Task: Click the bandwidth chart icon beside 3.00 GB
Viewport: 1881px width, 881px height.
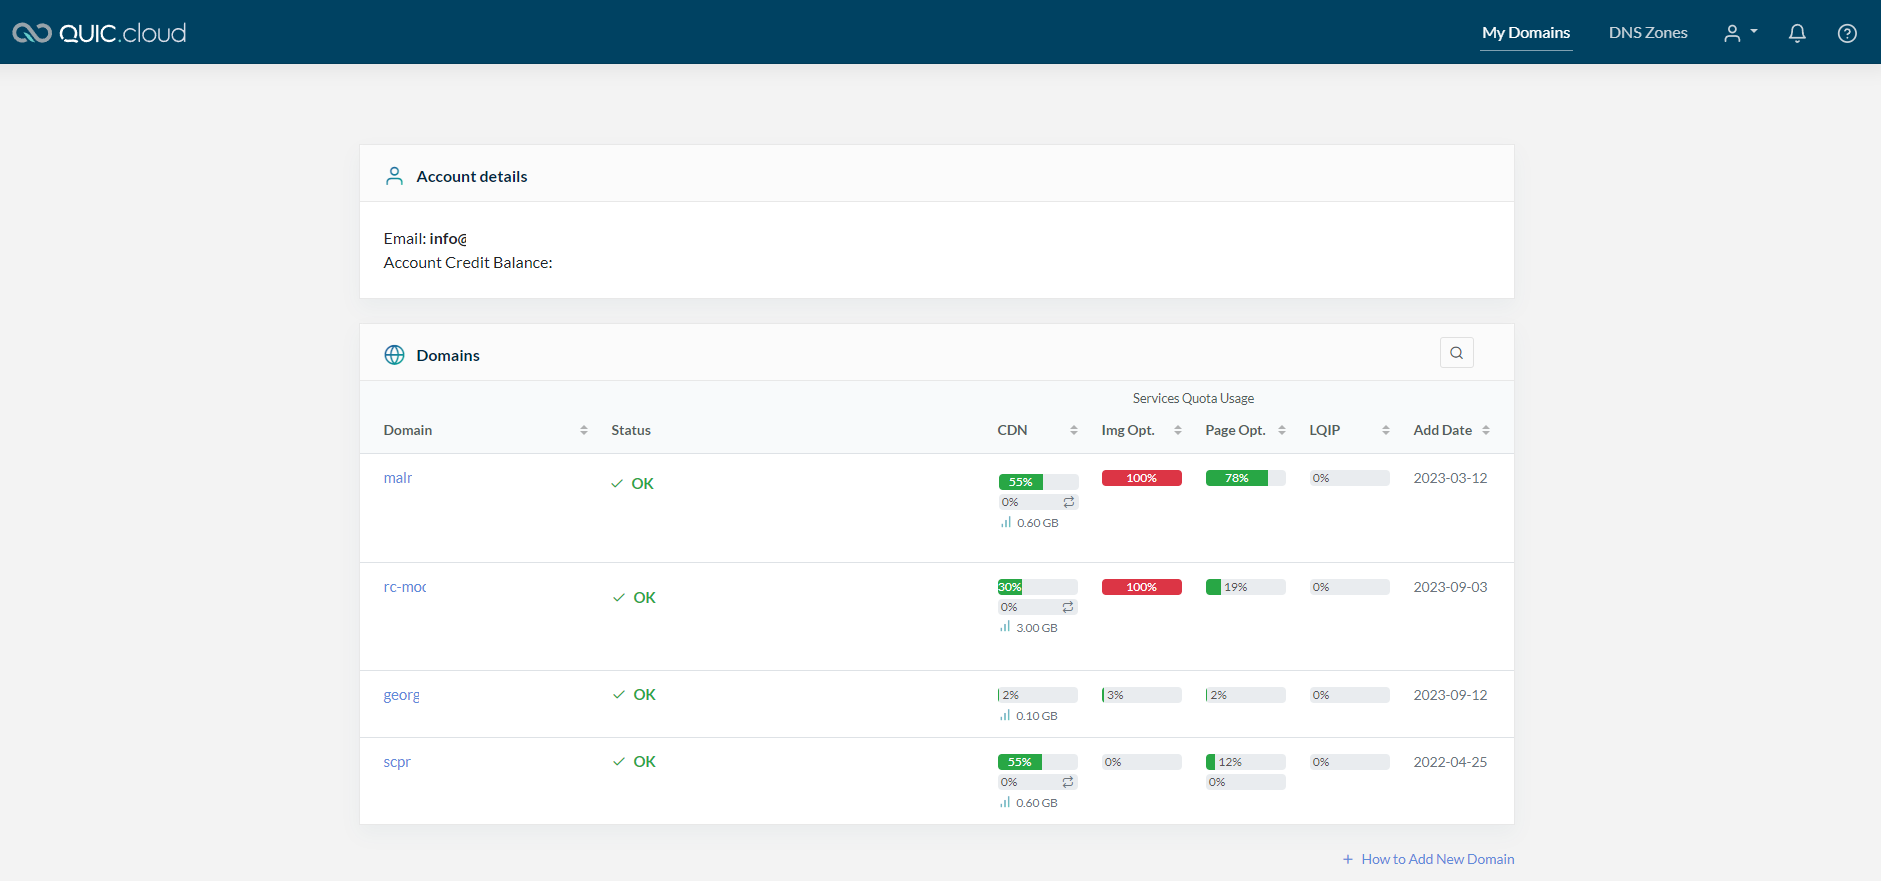Action: (x=1005, y=627)
